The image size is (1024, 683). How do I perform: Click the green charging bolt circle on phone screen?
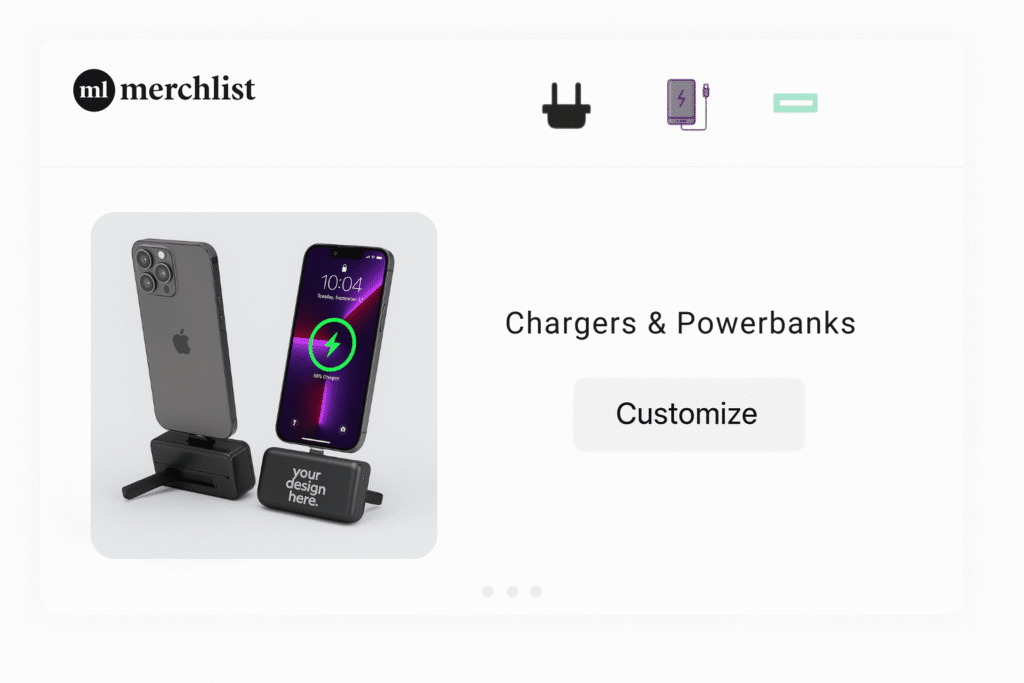coord(332,344)
